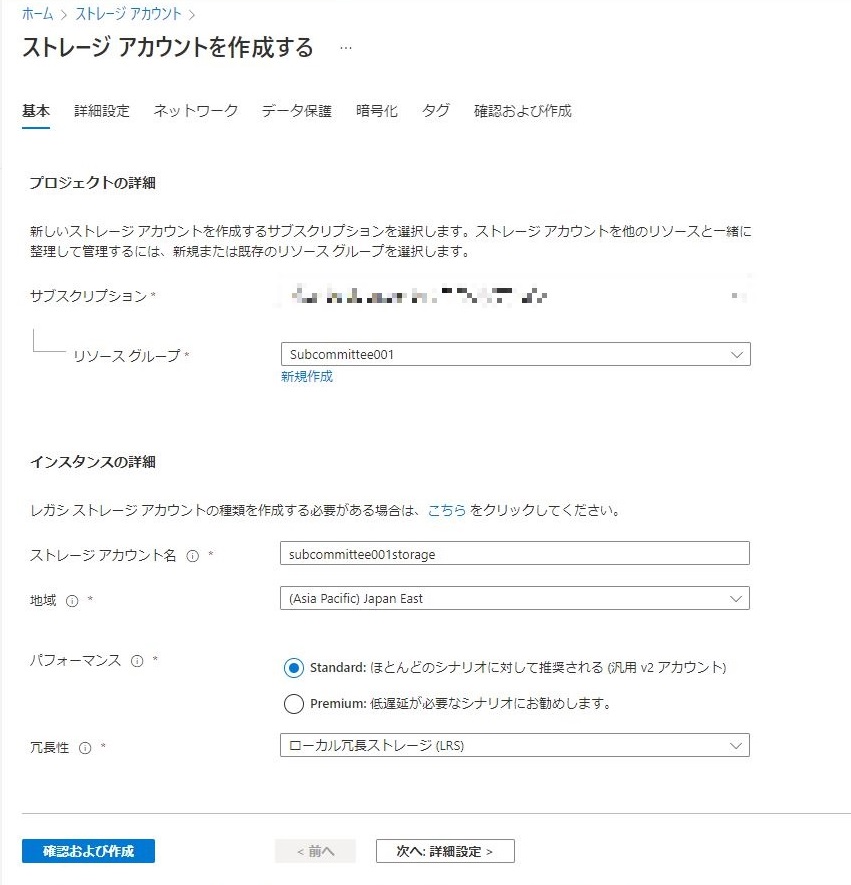Switch to the 詳細設定 tab
Image resolution: width=851 pixels, height=885 pixels.
click(102, 111)
